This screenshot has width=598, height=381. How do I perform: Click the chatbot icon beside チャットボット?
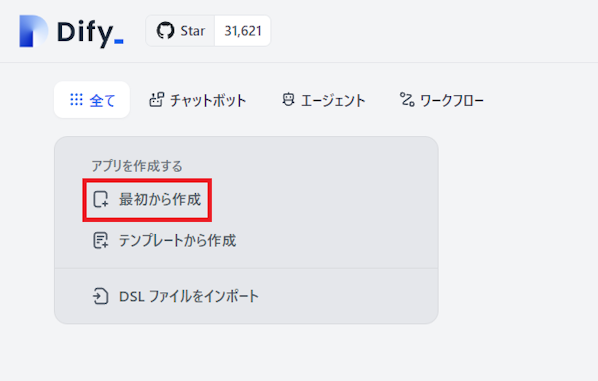pos(156,100)
